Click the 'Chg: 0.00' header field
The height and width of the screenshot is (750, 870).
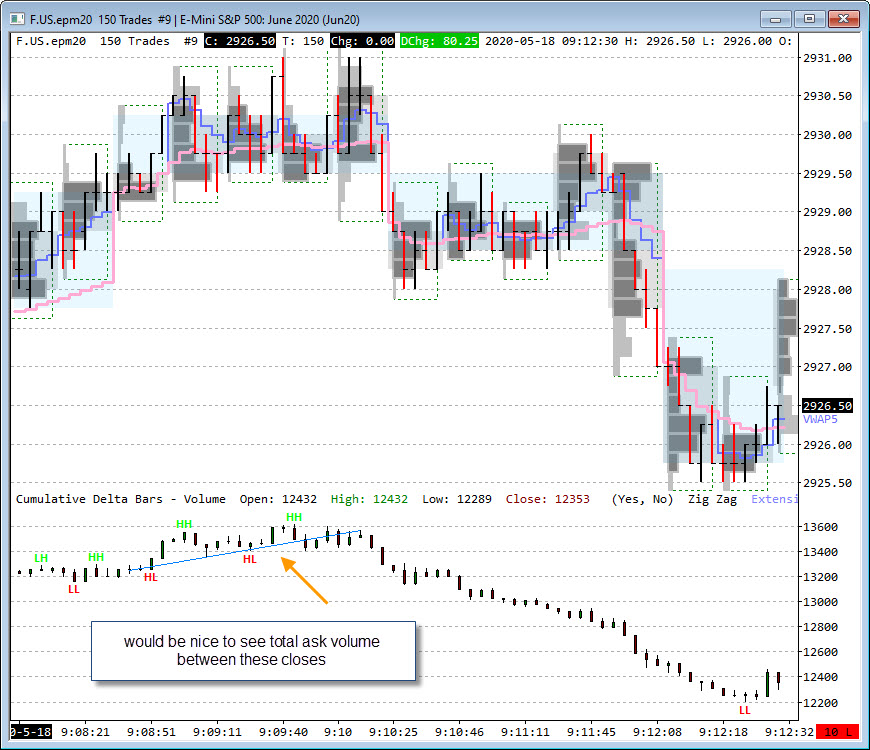[362, 41]
